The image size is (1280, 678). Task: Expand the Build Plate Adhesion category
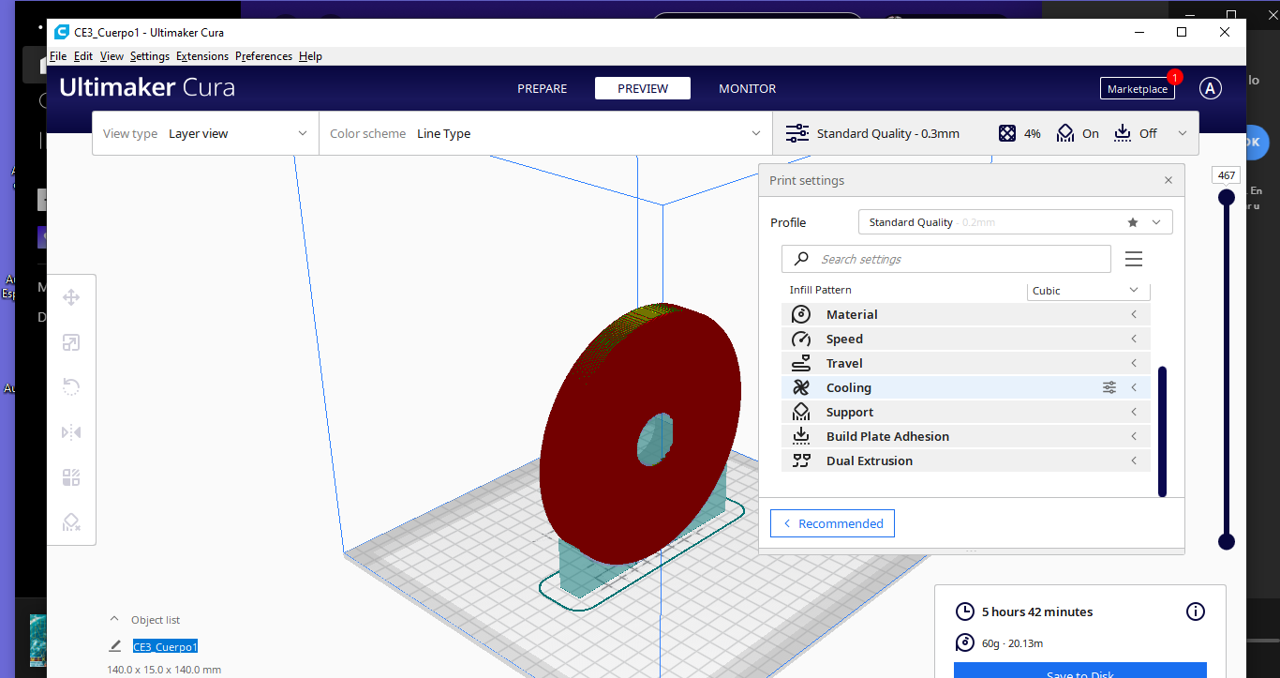tap(966, 436)
